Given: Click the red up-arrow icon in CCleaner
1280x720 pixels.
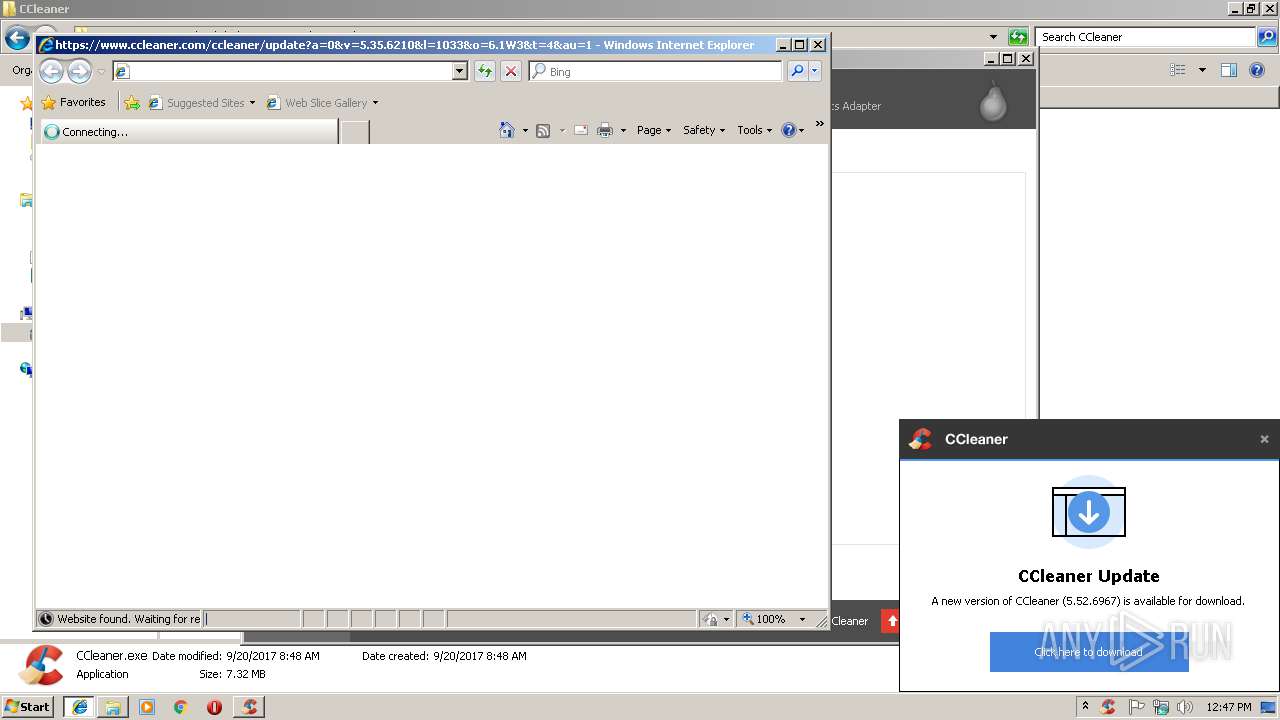Looking at the screenshot, I should click(x=892, y=621).
